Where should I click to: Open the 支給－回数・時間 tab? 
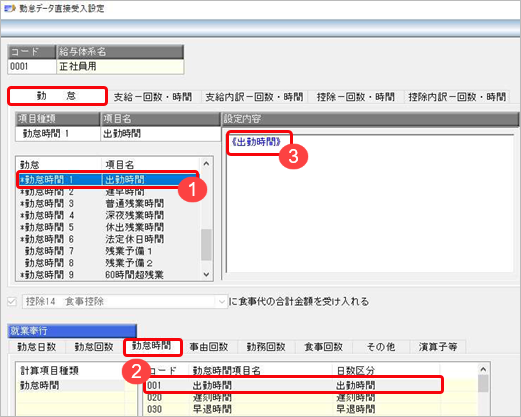(153, 97)
